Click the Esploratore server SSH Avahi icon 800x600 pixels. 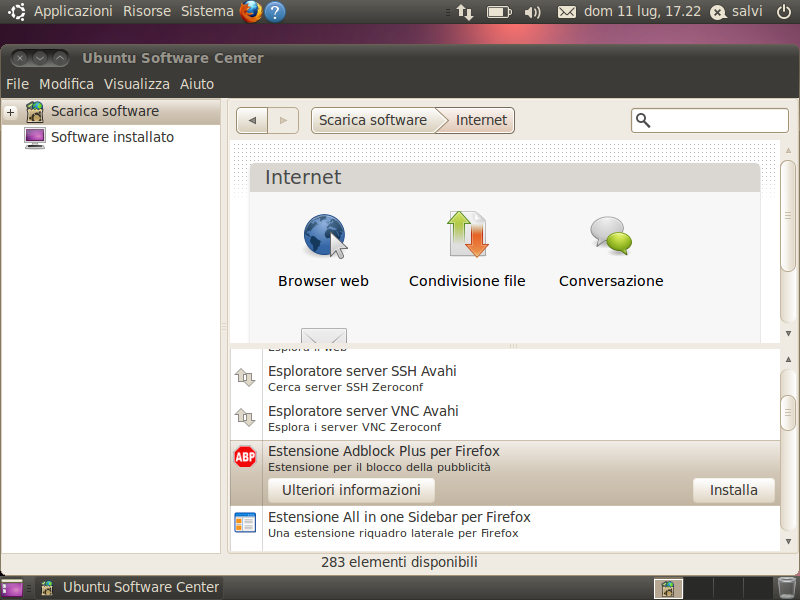[245, 378]
